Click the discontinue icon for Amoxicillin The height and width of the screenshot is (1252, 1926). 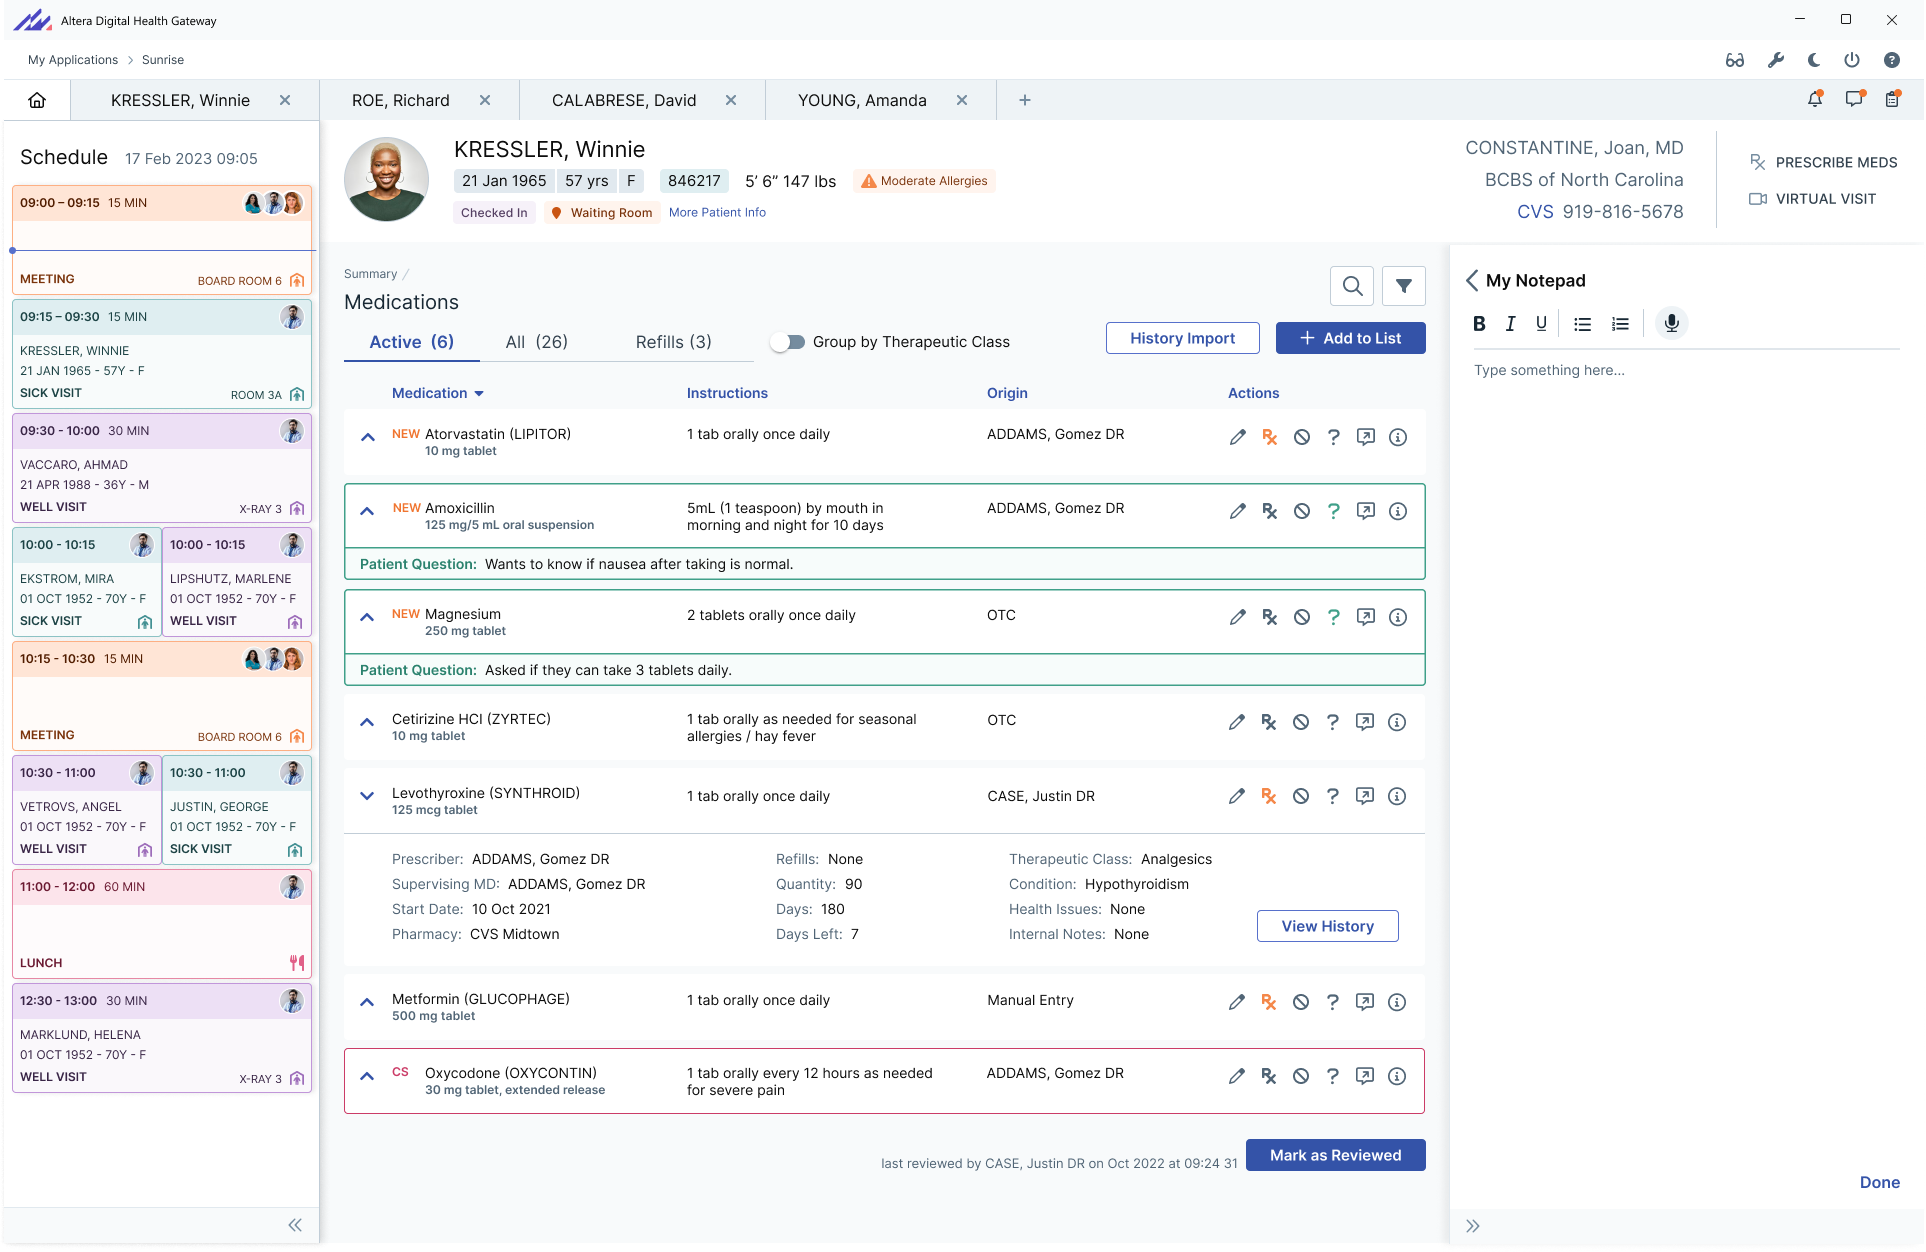1301,511
